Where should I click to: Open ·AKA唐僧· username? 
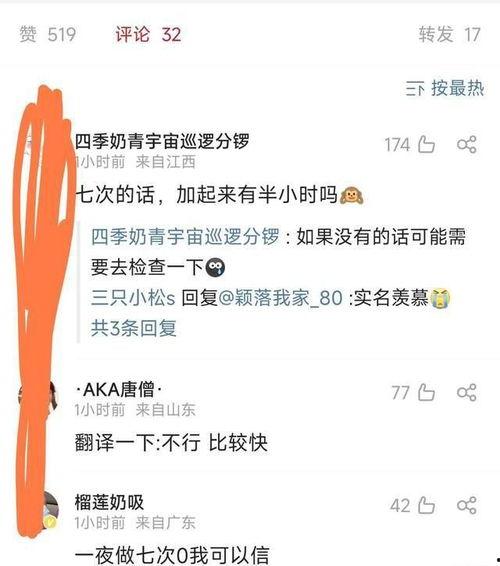[118, 389]
